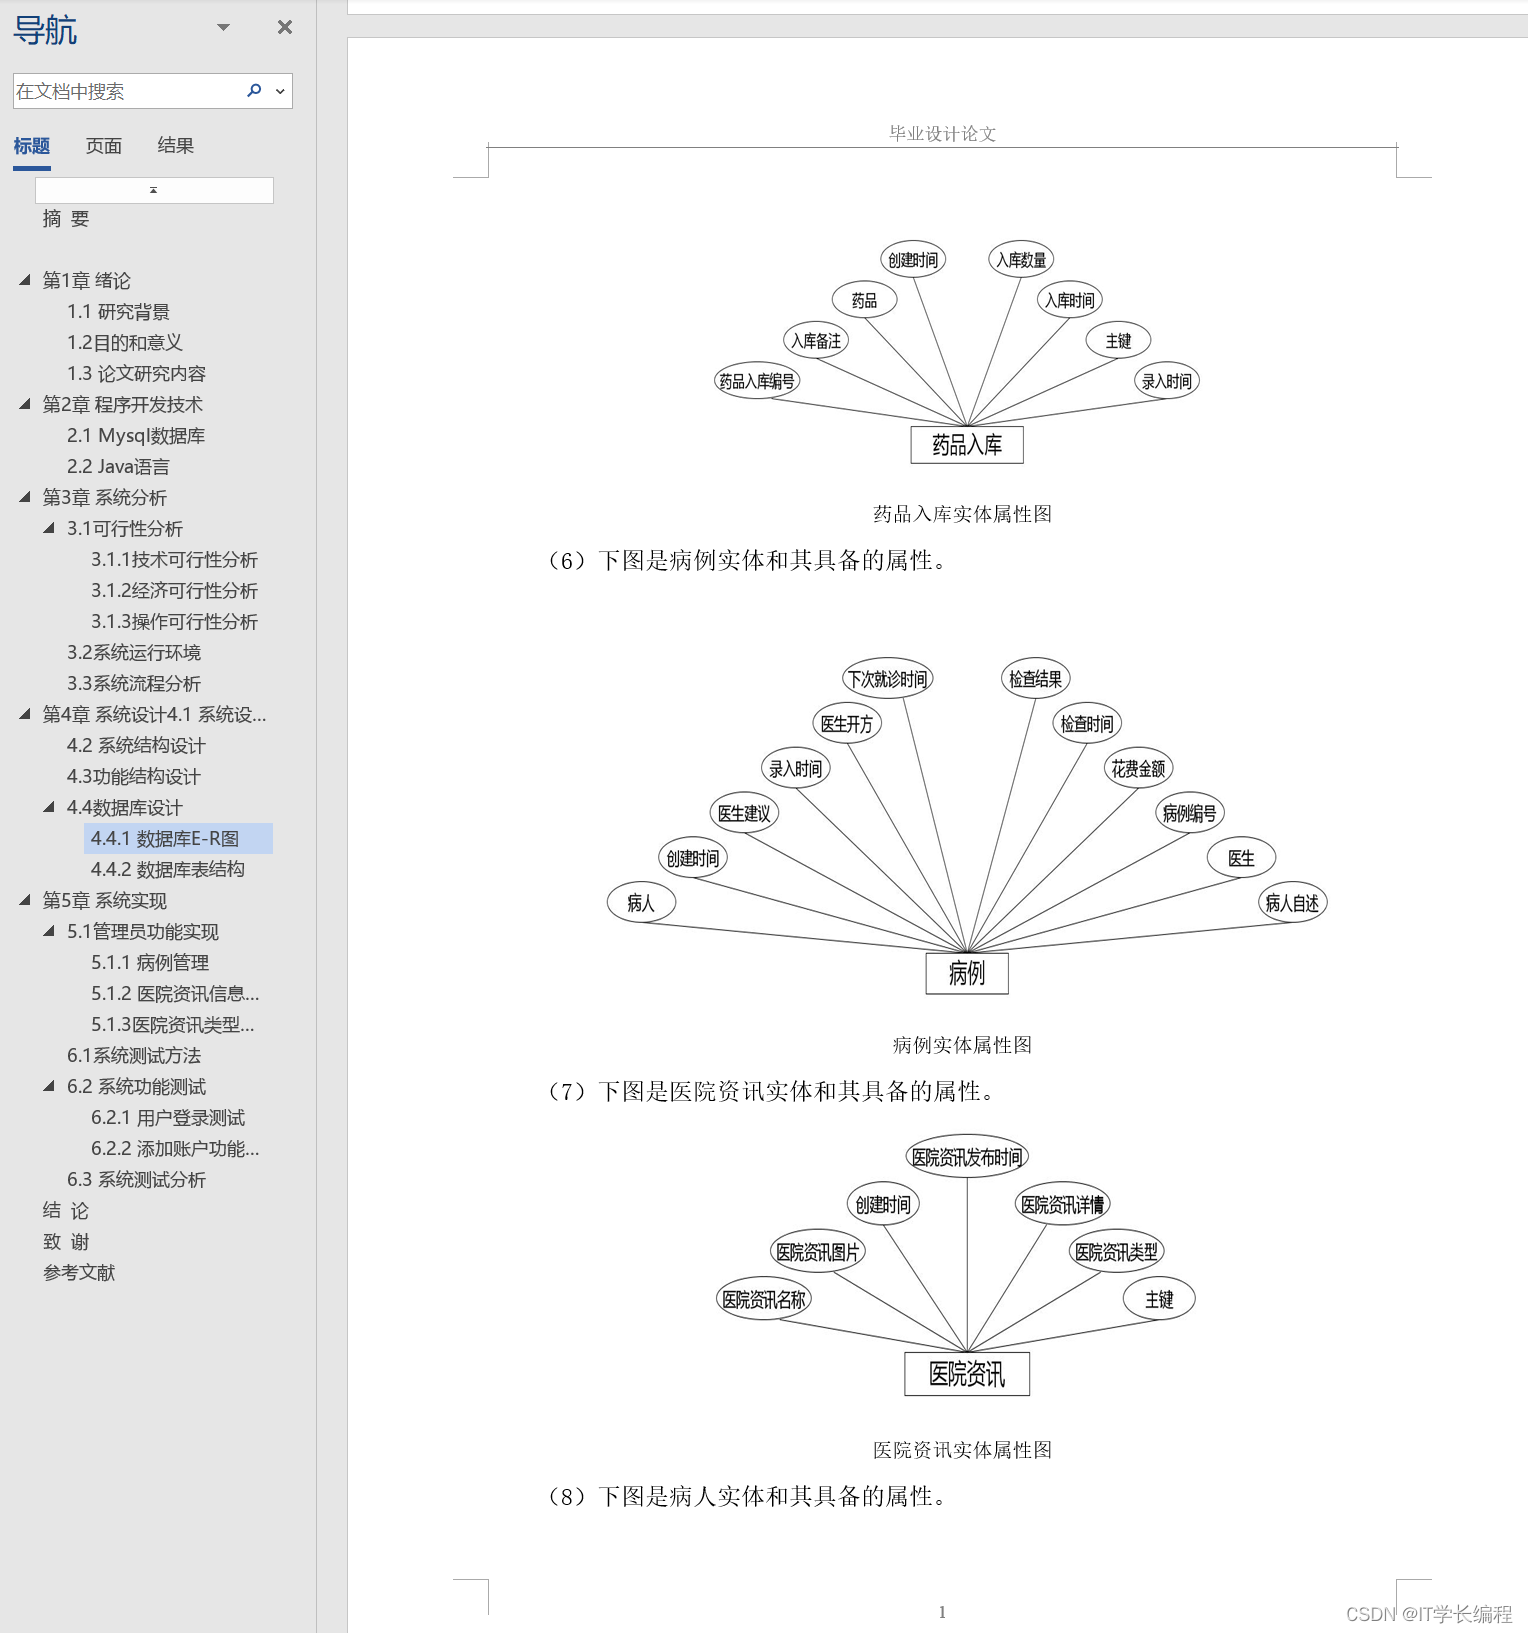Collapse the 第5章 系统实现 heading
Image resolution: width=1528 pixels, height=1633 pixels.
click(x=25, y=900)
